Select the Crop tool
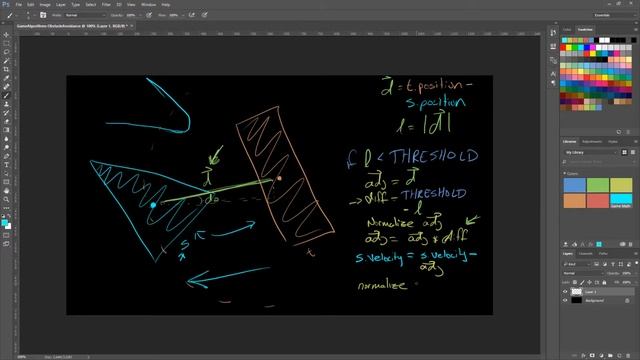Image resolution: width=640 pixels, height=360 pixels. pyautogui.click(x=6, y=69)
